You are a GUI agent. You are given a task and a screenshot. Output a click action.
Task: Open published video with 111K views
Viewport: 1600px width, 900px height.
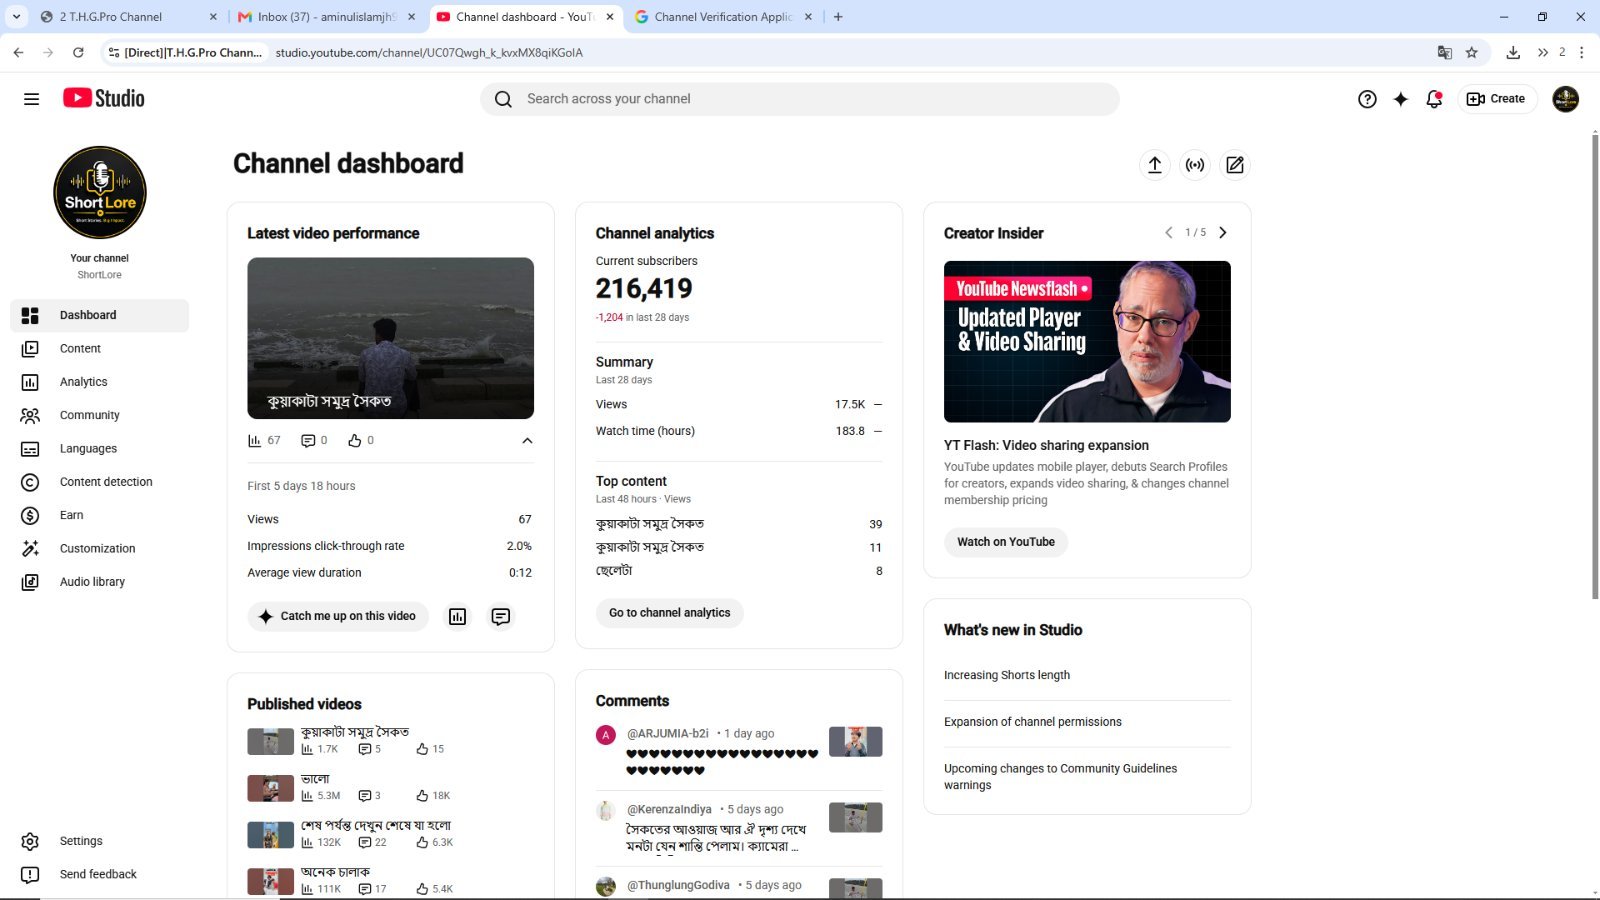tap(391, 881)
